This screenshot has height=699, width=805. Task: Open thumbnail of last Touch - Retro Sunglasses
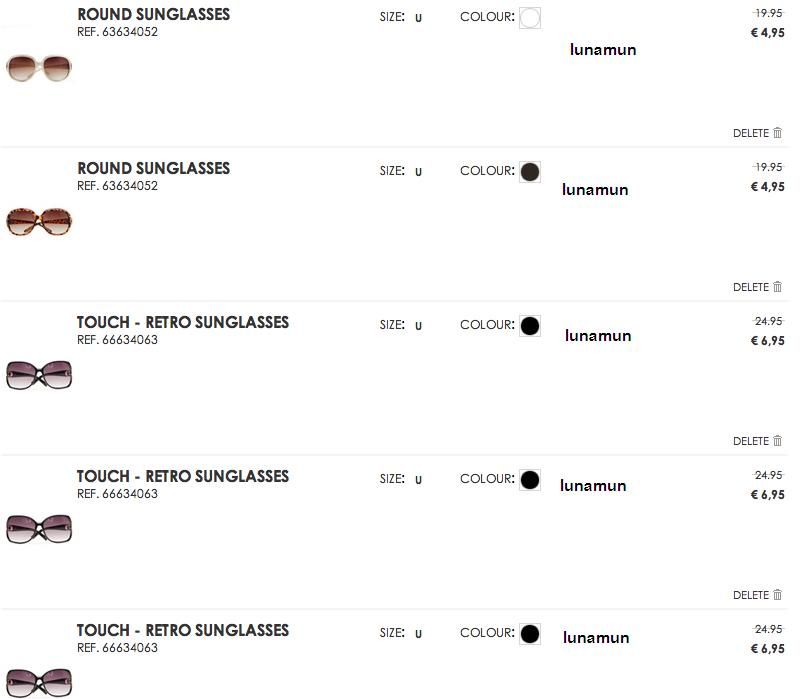(39, 682)
